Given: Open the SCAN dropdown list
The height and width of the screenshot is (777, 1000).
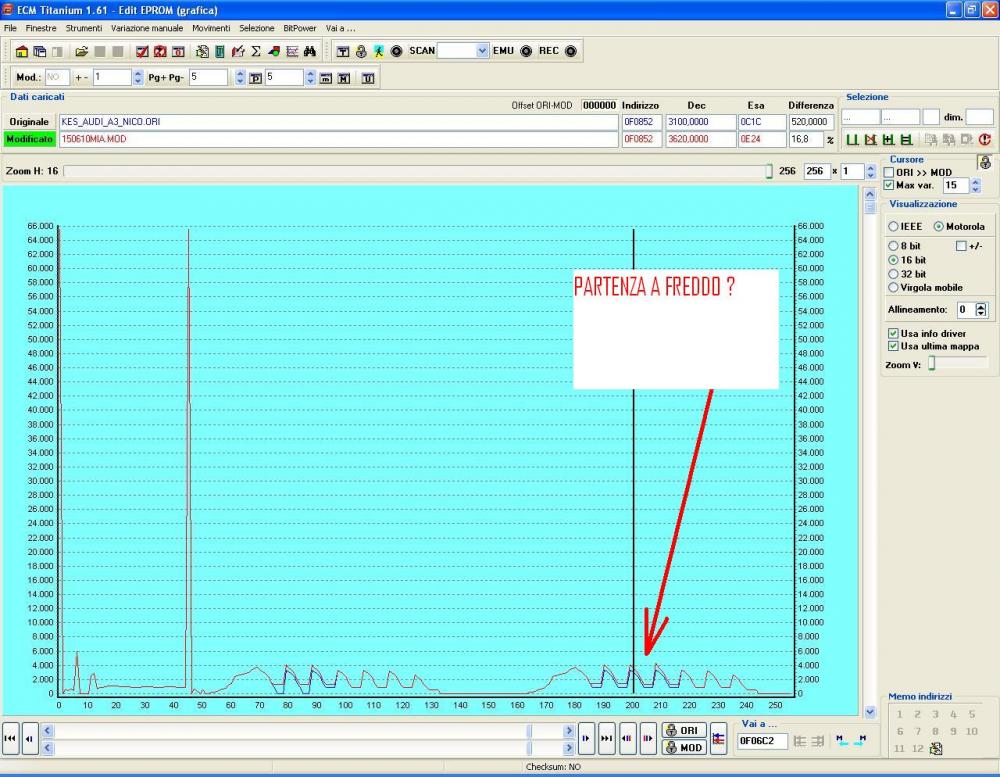Looking at the screenshot, I should tap(483, 51).
